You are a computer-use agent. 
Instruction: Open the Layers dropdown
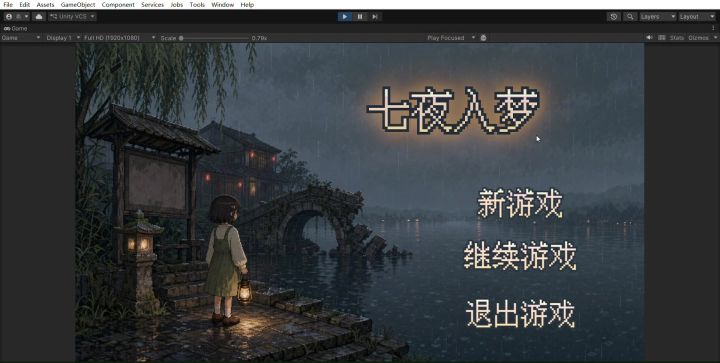(x=658, y=17)
